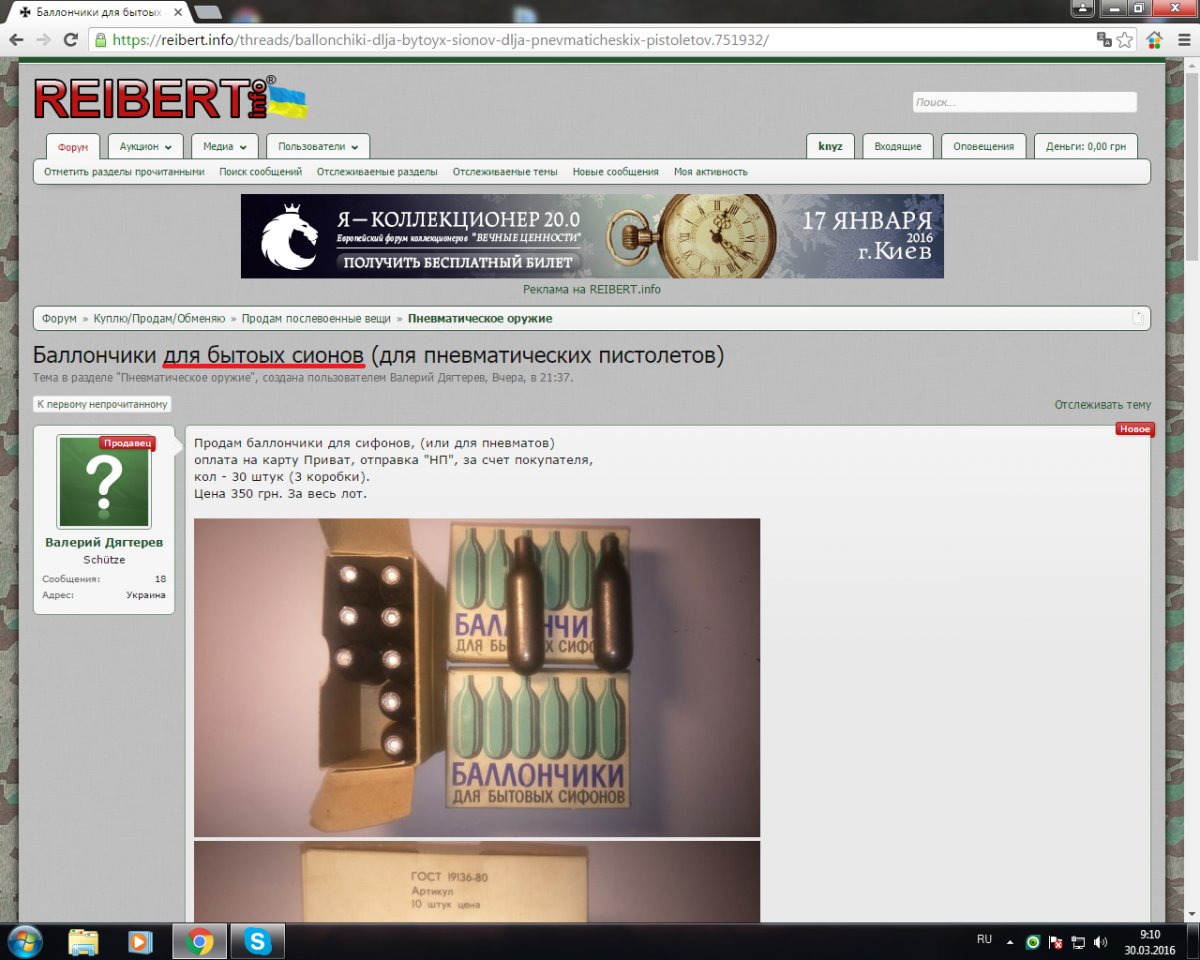Open a new browser tab
Image resolution: width=1200 pixels, height=960 pixels.
pos(207,12)
